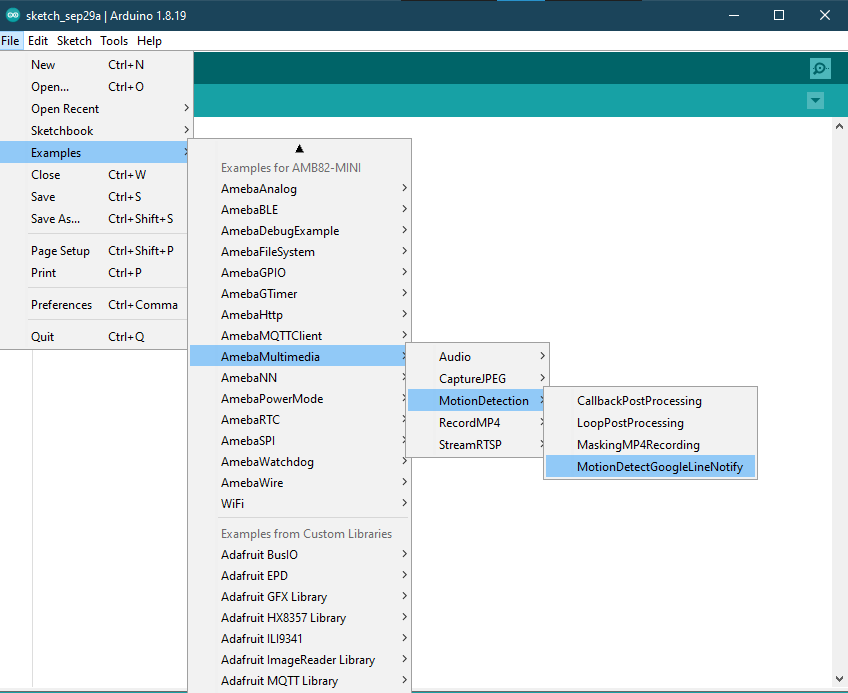Open the Adafruit MQTT Library examples
Viewport: 848px width, 693px height.
pyautogui.click(x=300, y=681)
